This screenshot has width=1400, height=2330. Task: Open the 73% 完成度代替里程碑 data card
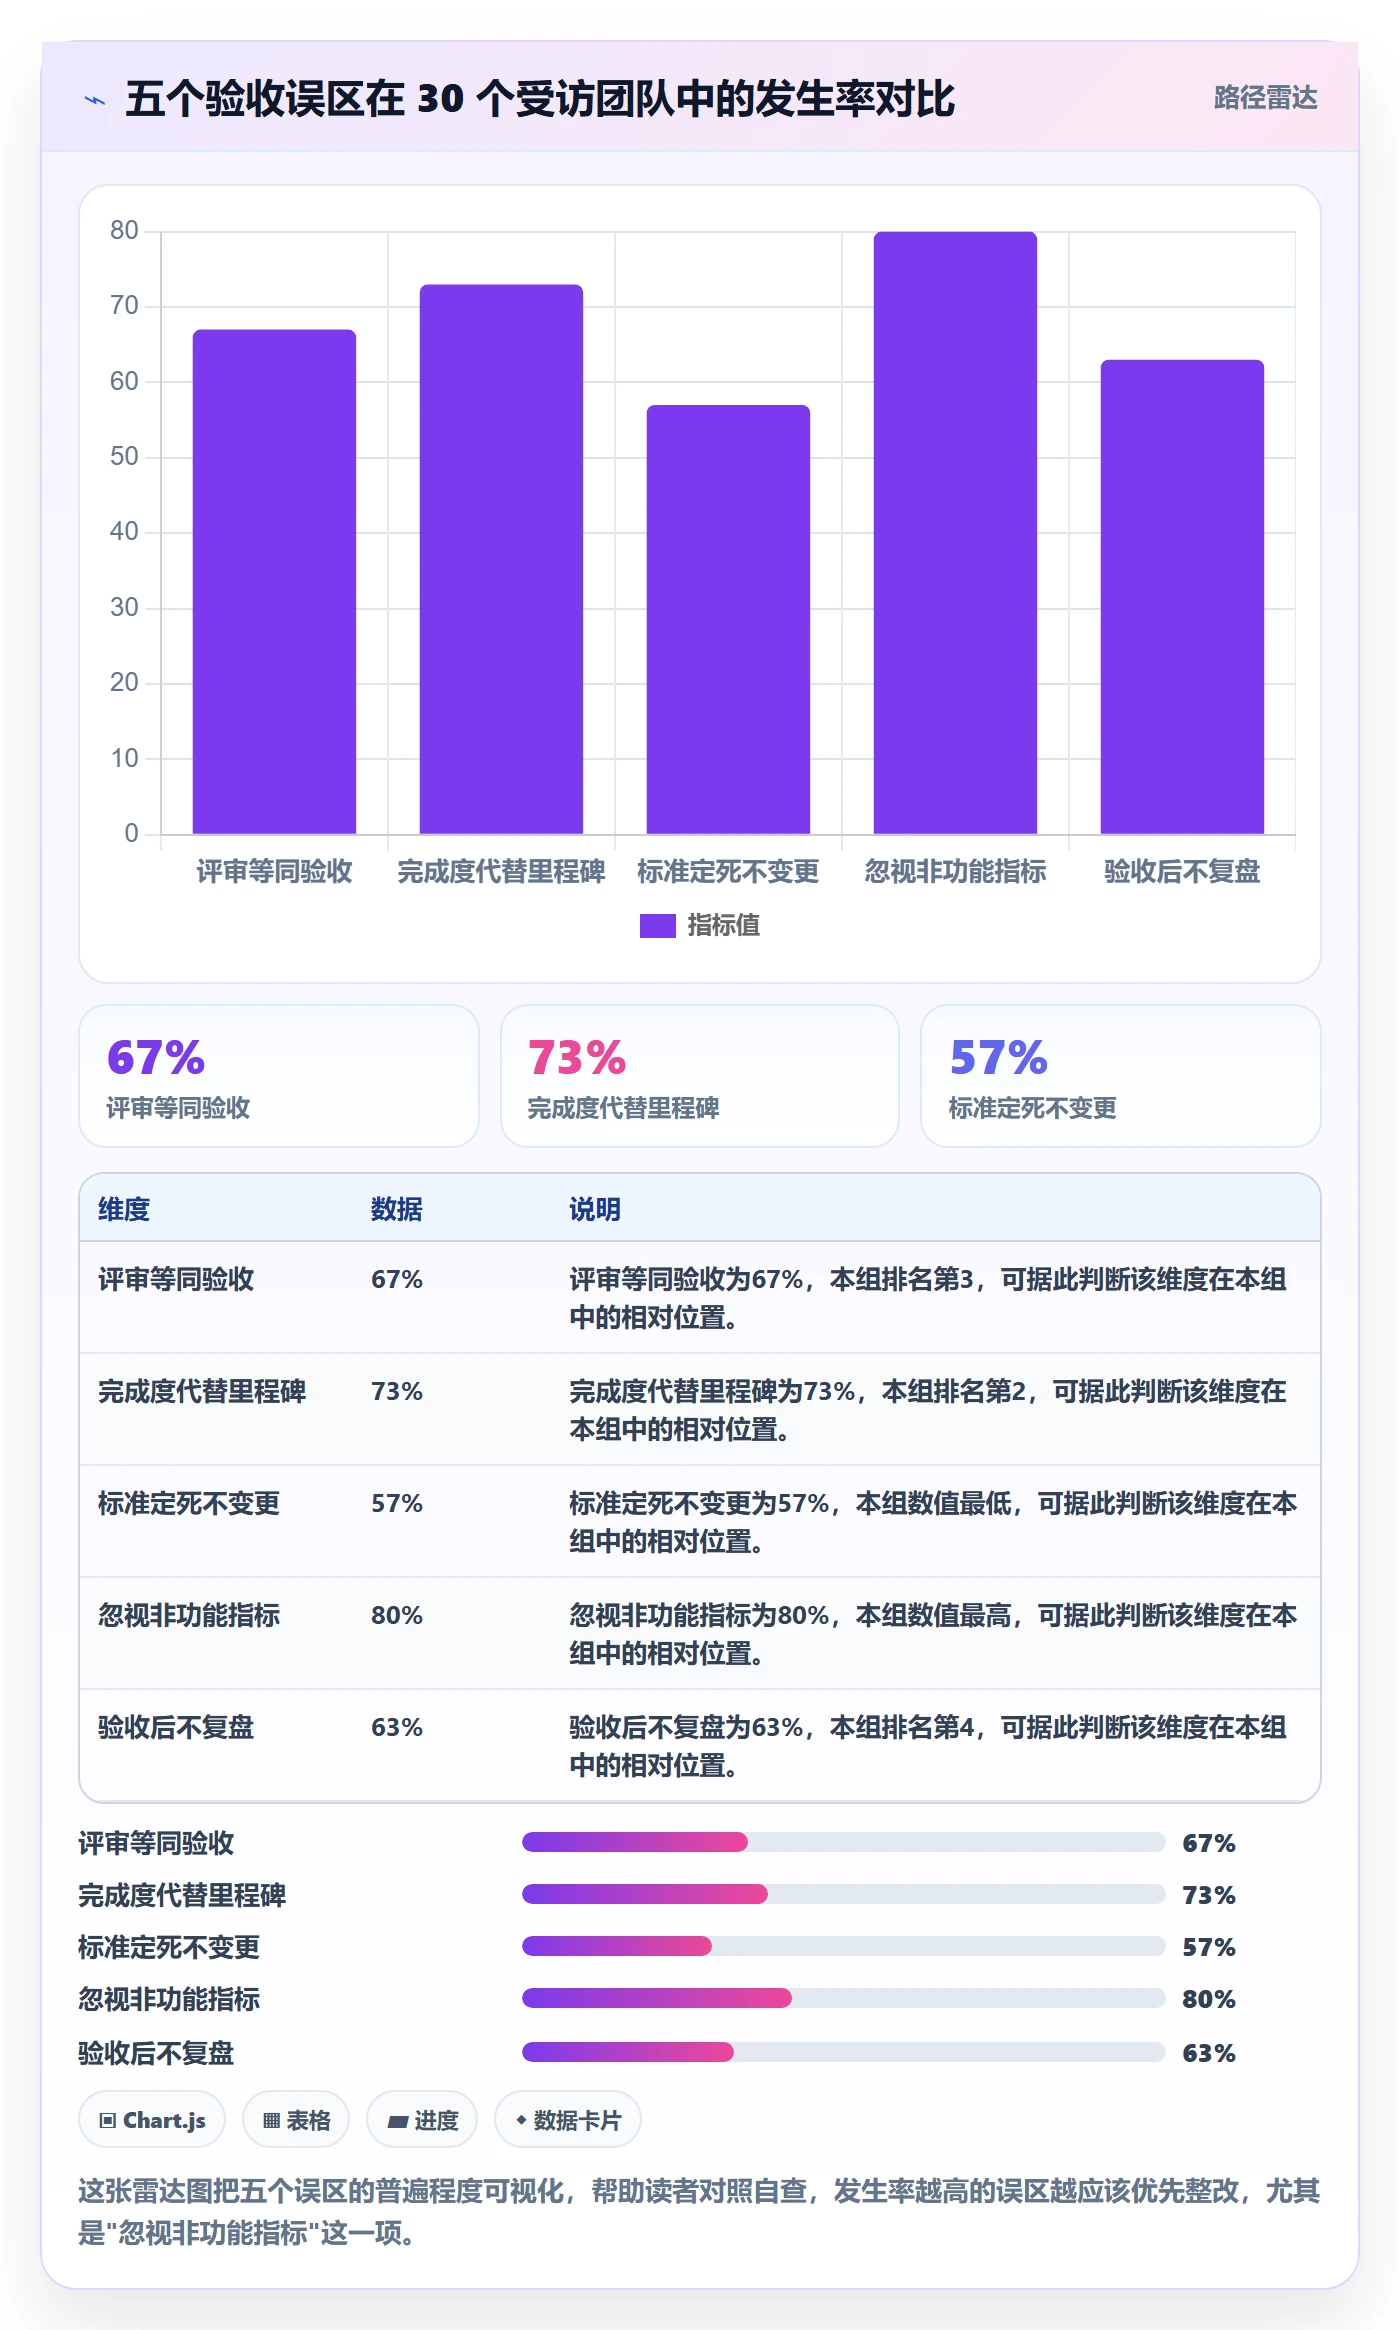tap(700, 1076)
